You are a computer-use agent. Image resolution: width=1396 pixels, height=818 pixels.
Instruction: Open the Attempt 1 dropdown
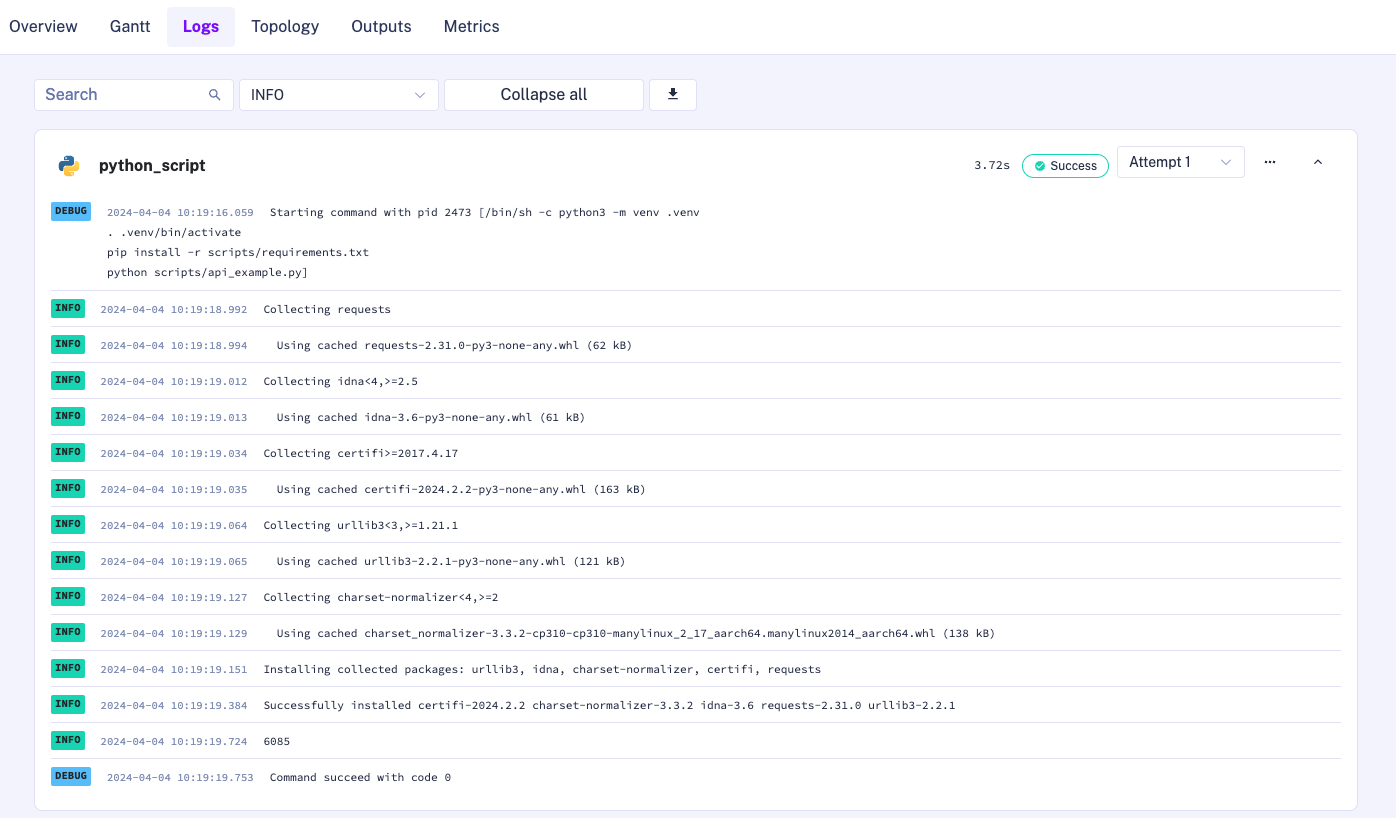point(1180,161)
